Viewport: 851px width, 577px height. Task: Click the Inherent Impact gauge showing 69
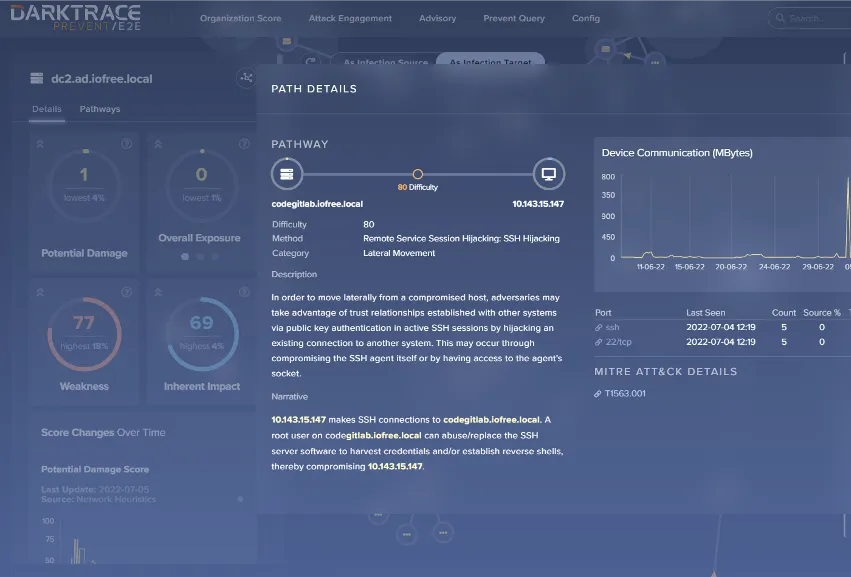point(202,333)
